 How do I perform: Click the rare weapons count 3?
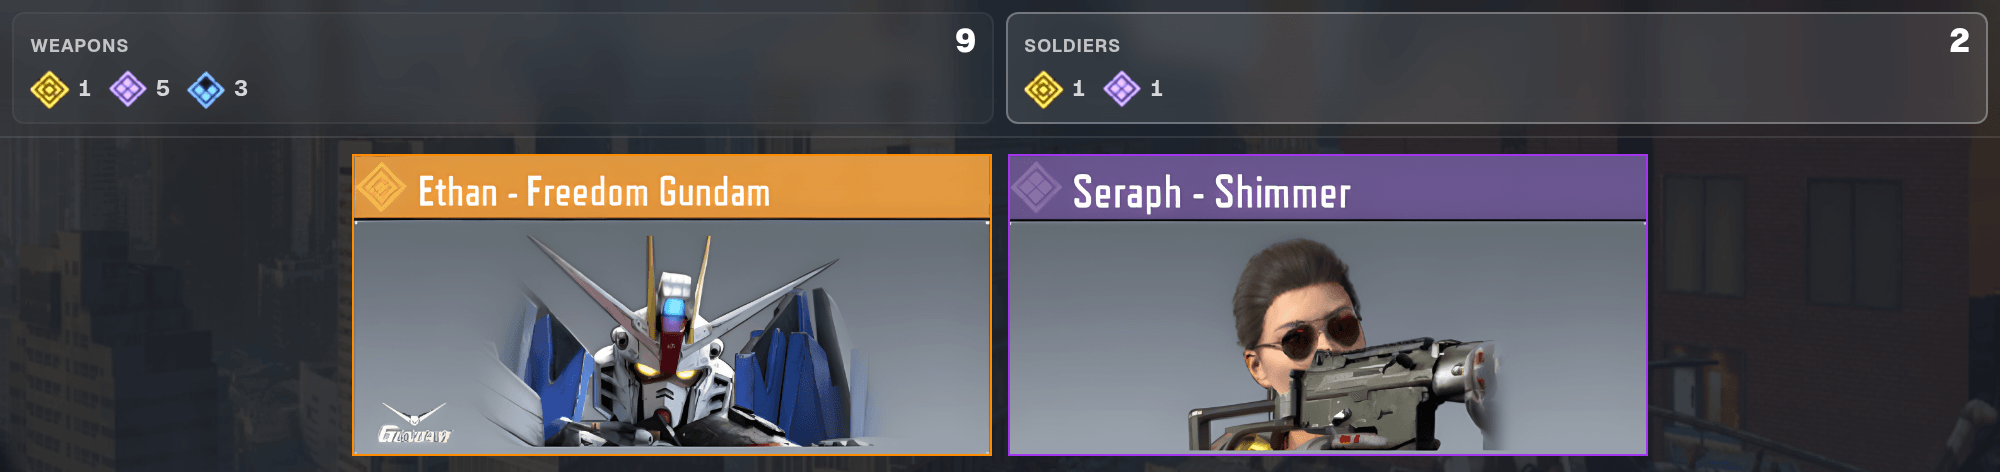[x=241, y=89]
